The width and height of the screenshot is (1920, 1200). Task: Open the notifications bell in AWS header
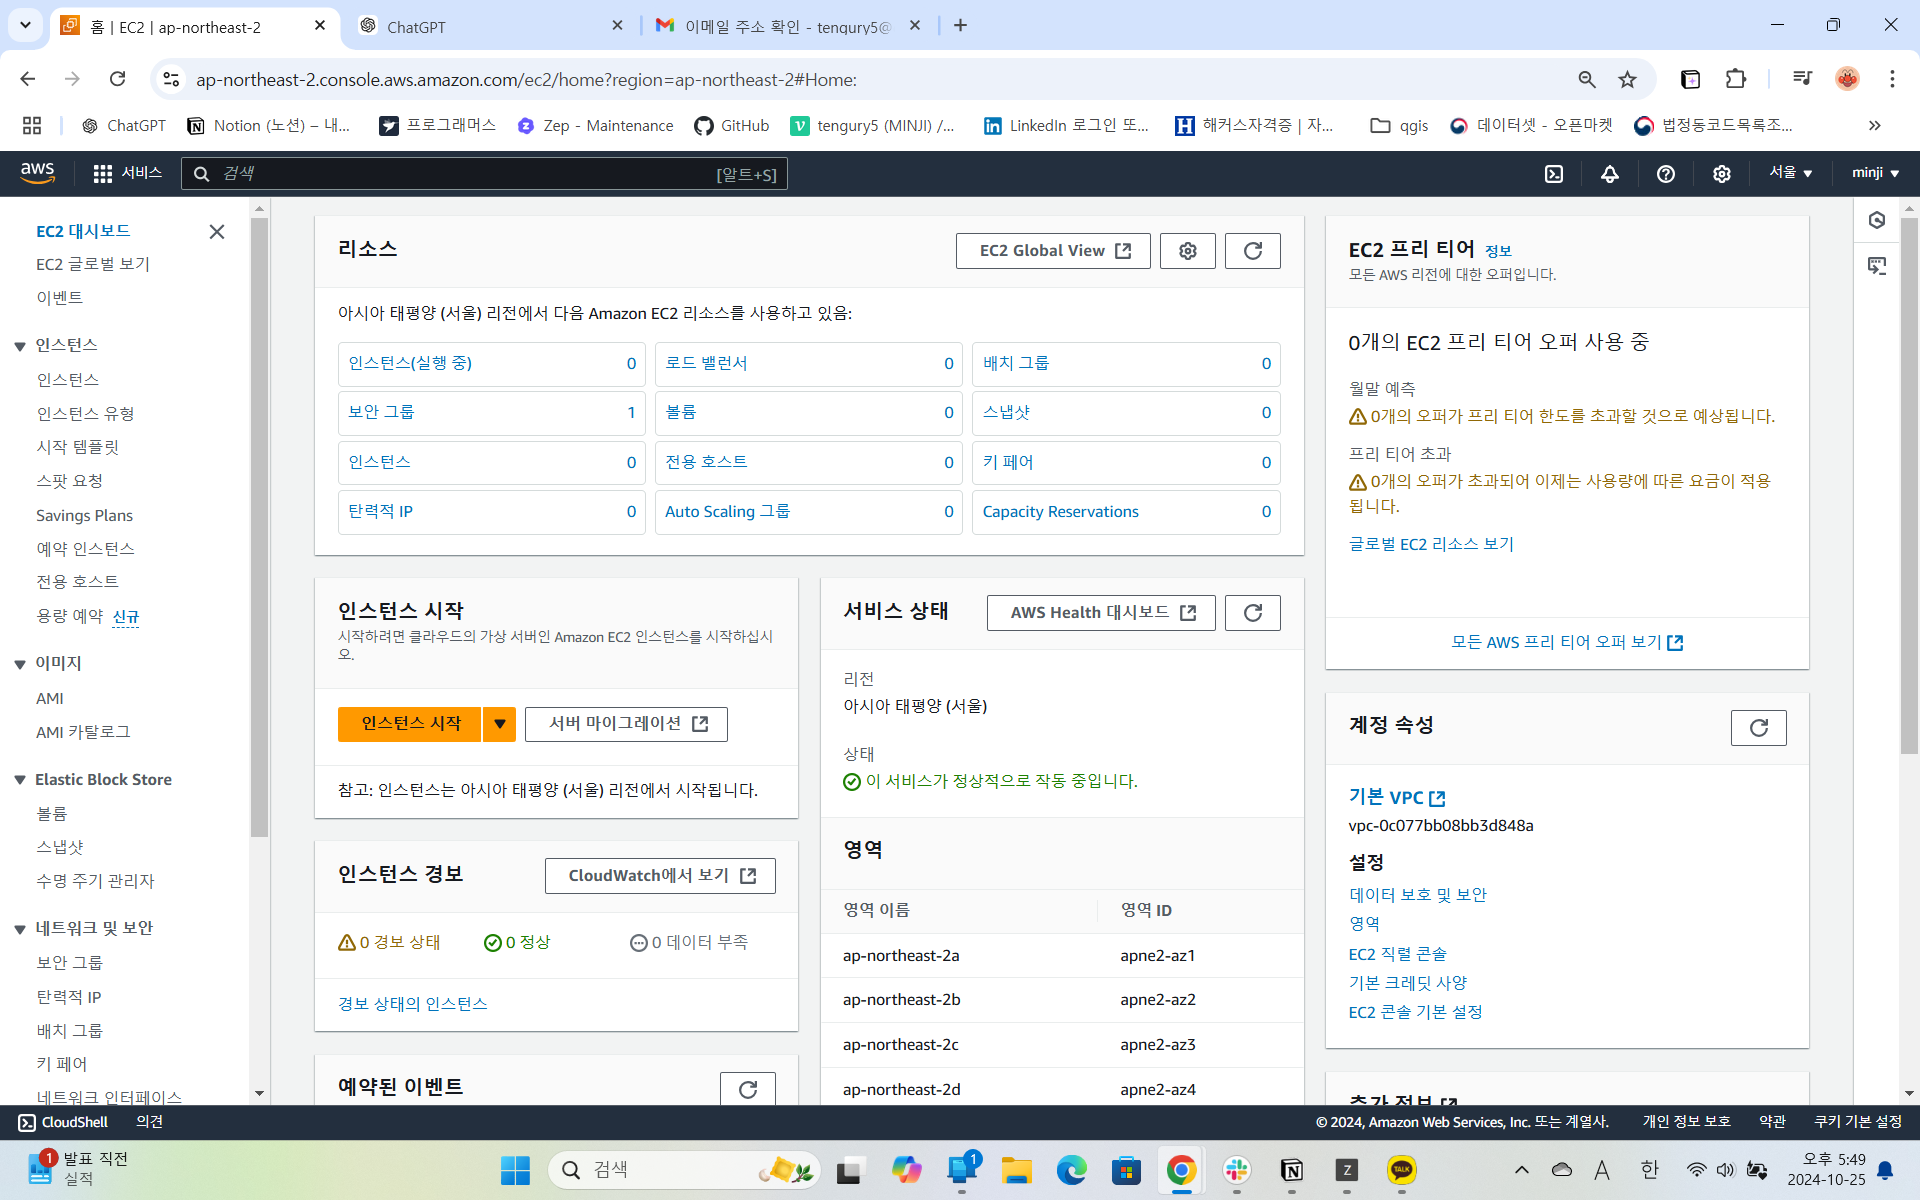coord(1610,174)
